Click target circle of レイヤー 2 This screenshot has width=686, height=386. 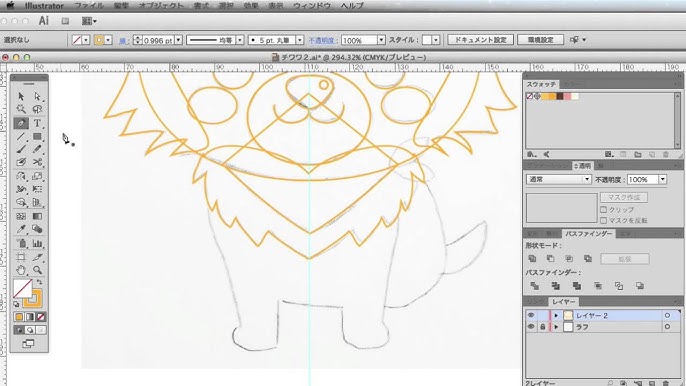coord(667,316)
